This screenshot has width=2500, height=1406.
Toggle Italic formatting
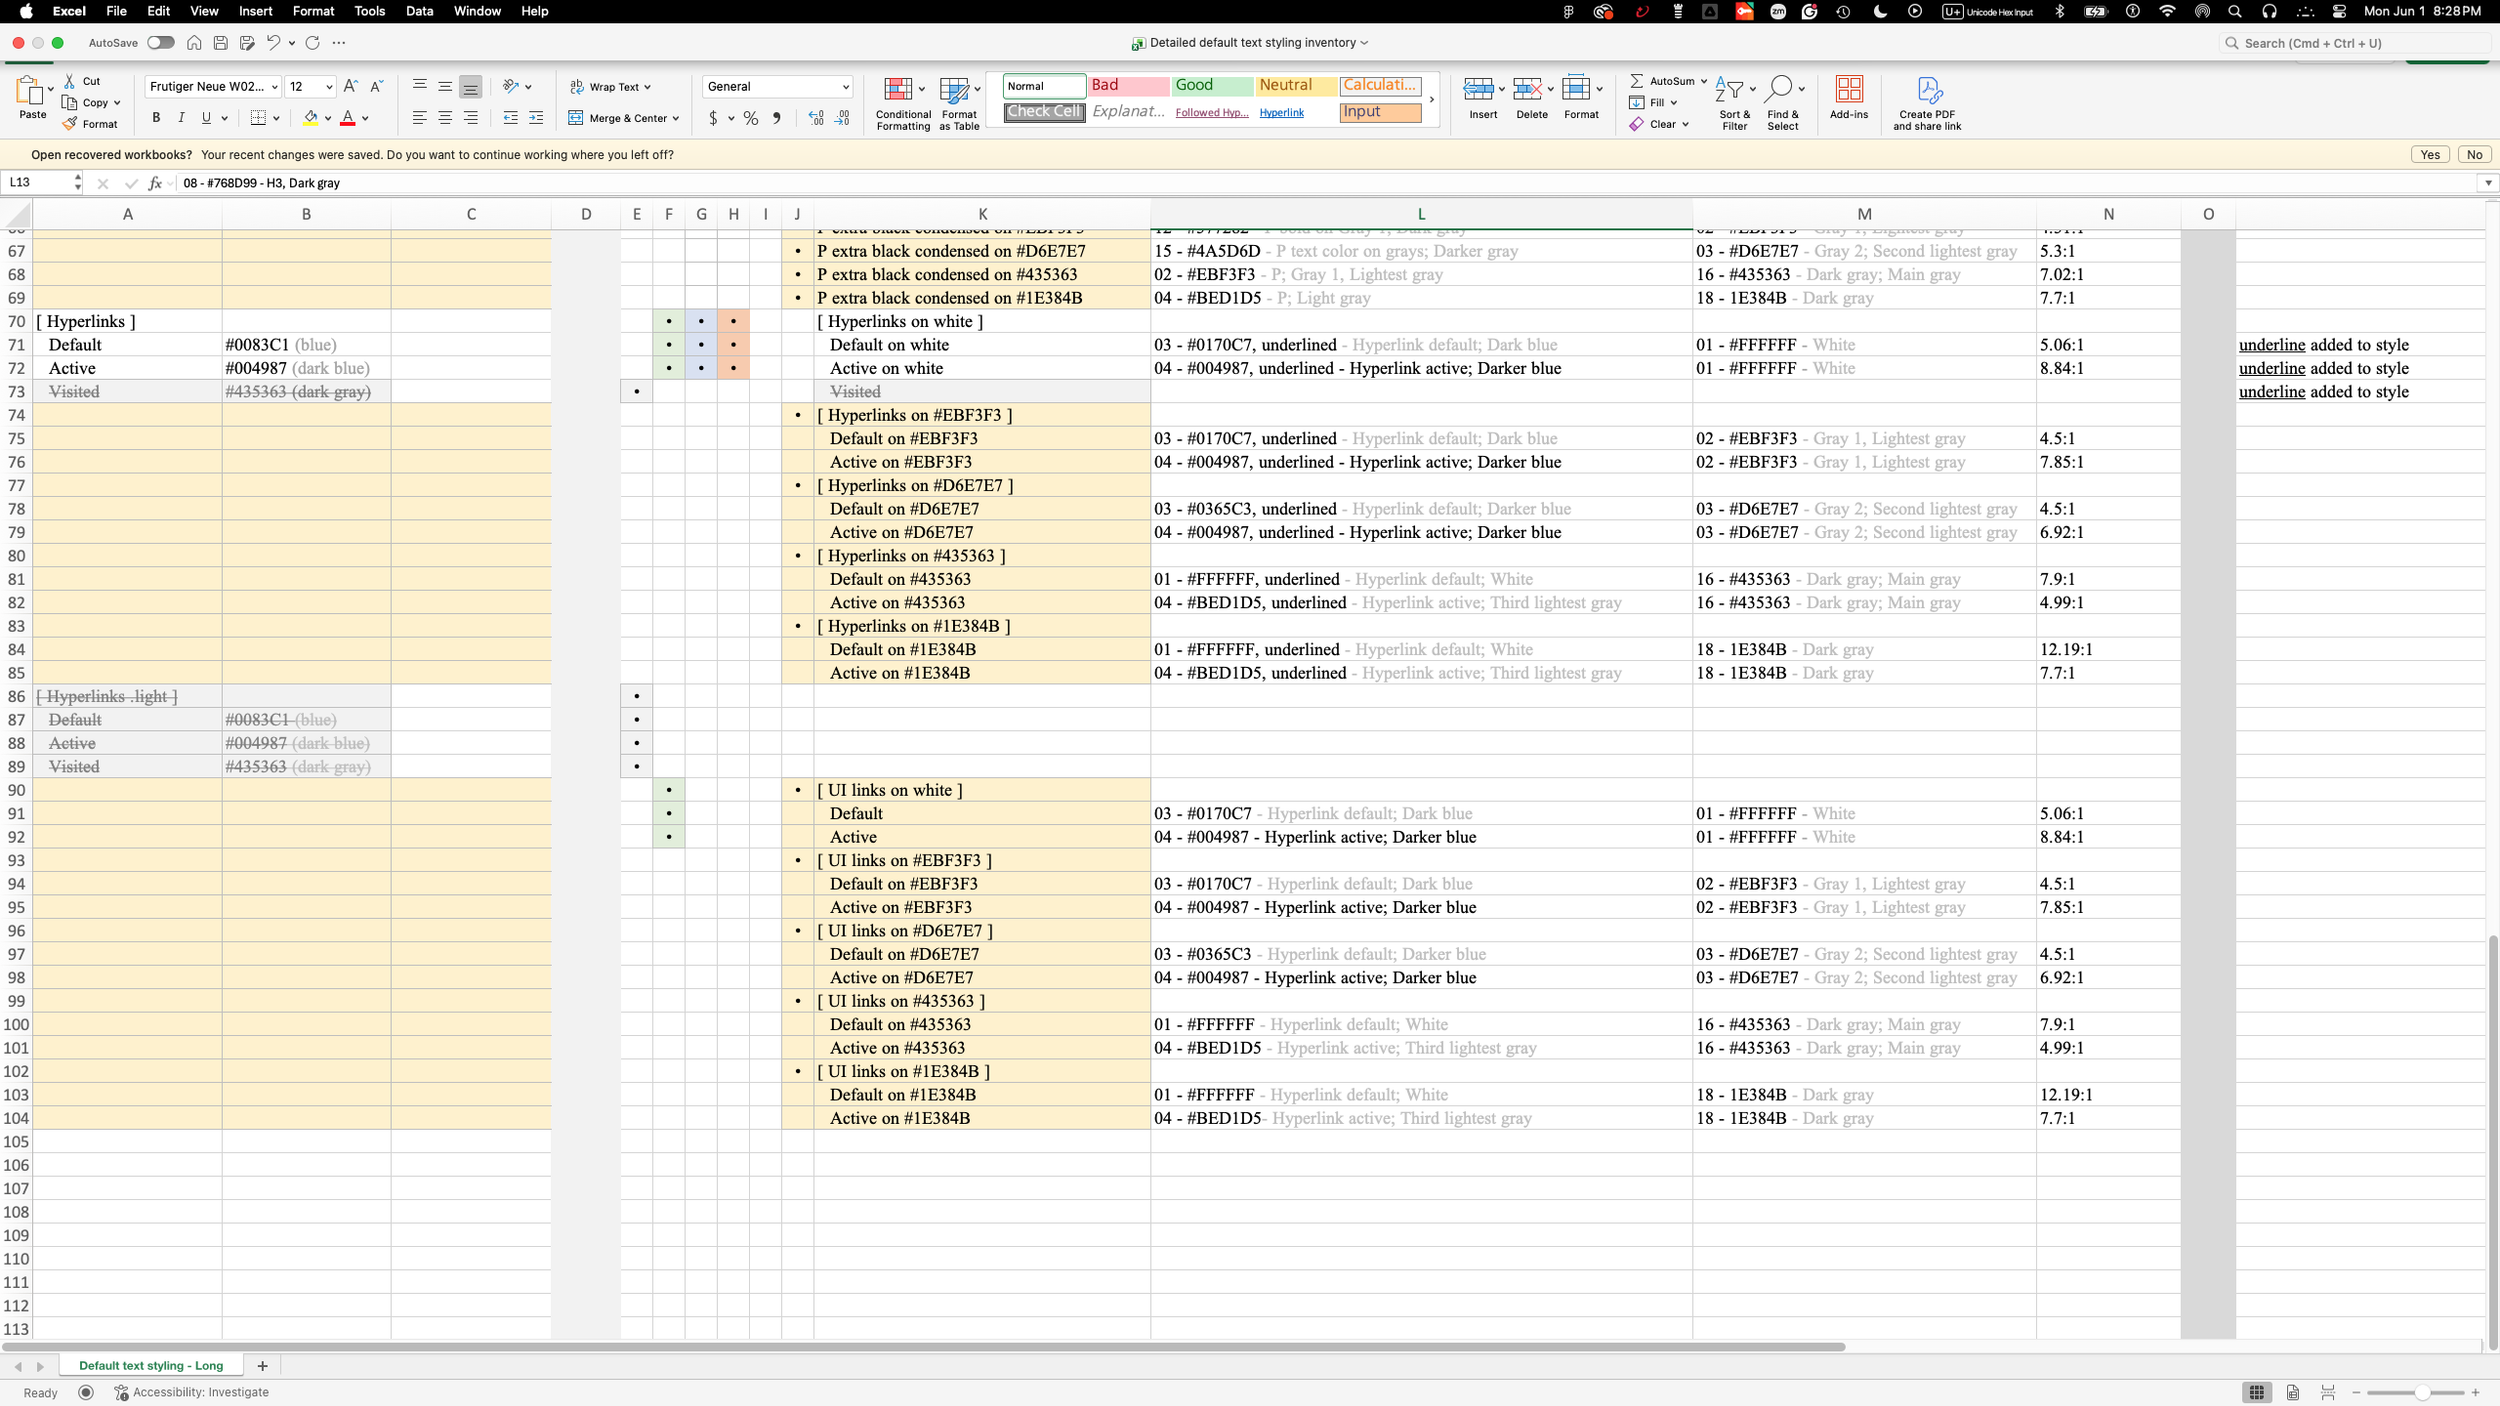point(181,118)
